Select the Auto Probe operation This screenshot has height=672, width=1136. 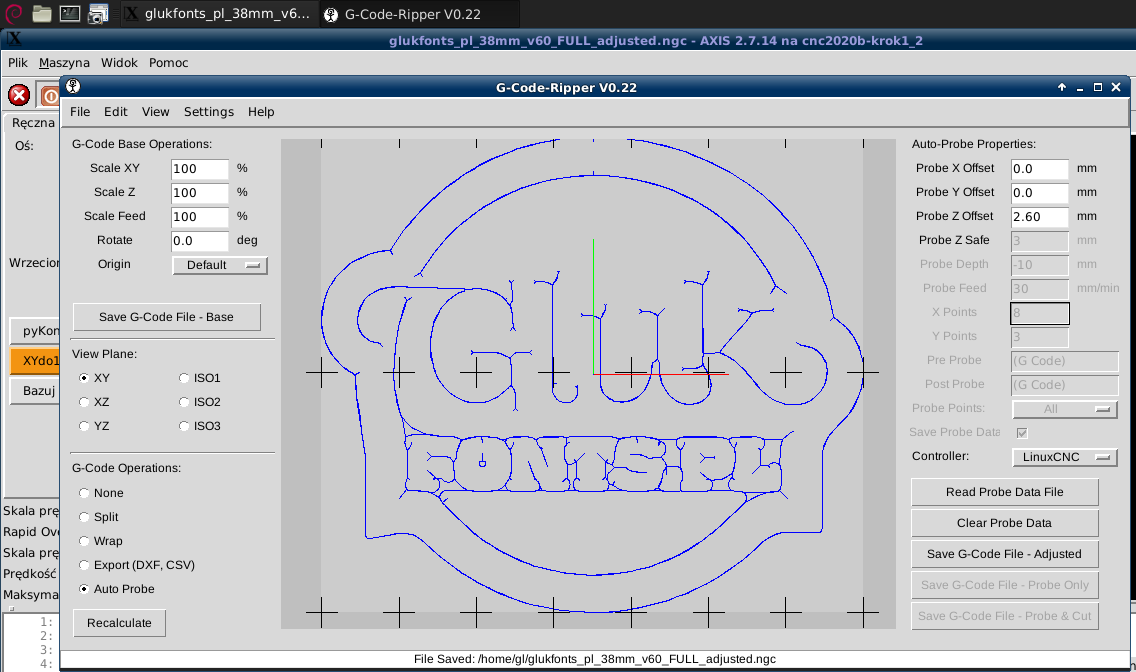click(84, 589)
